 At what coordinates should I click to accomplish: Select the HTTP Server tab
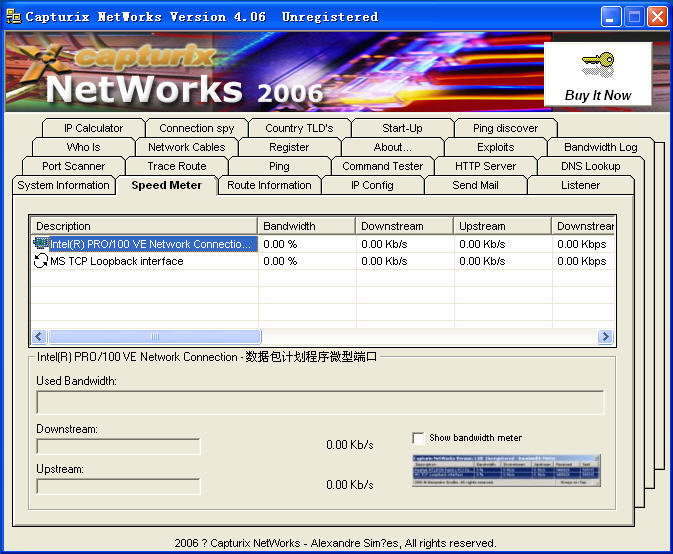[485, 166]
